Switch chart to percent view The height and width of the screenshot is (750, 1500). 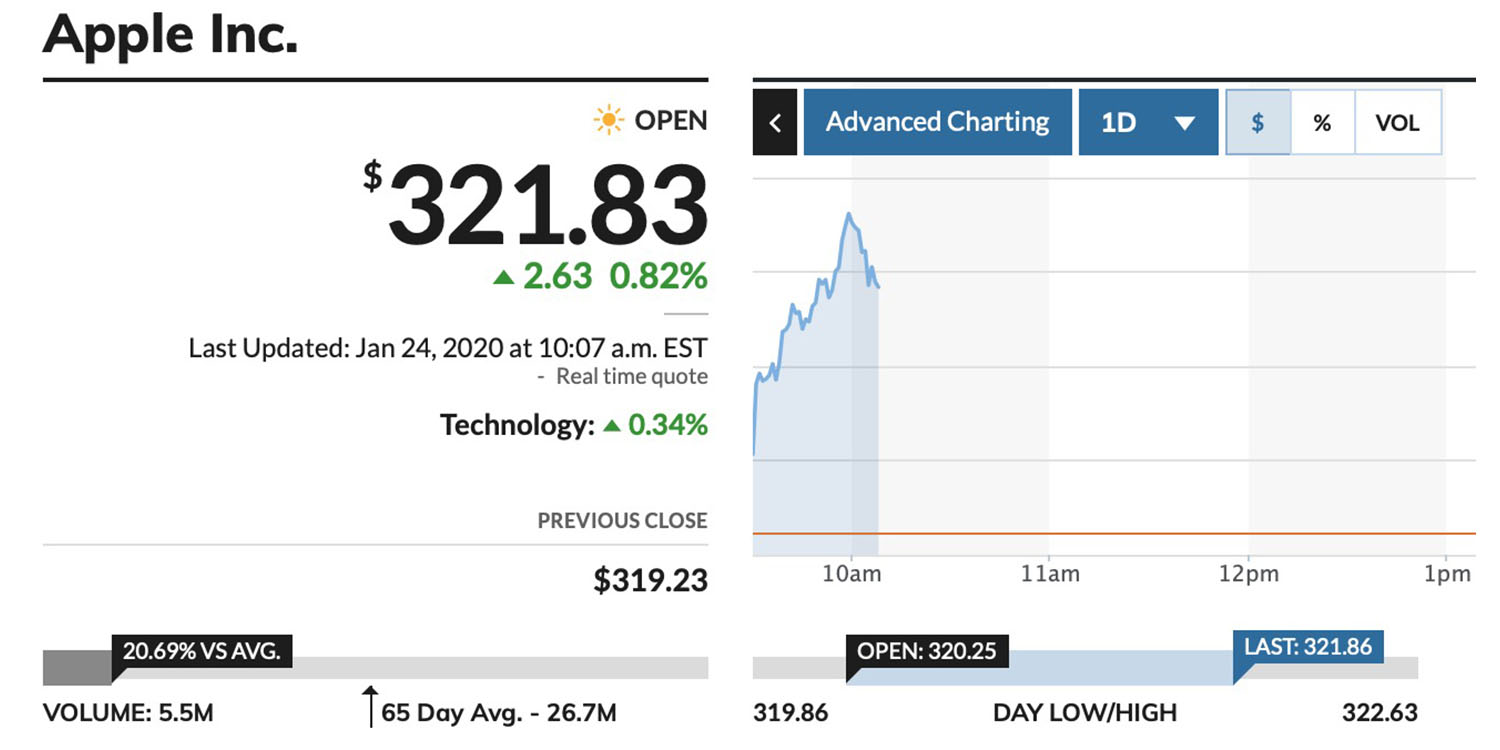1322,122
